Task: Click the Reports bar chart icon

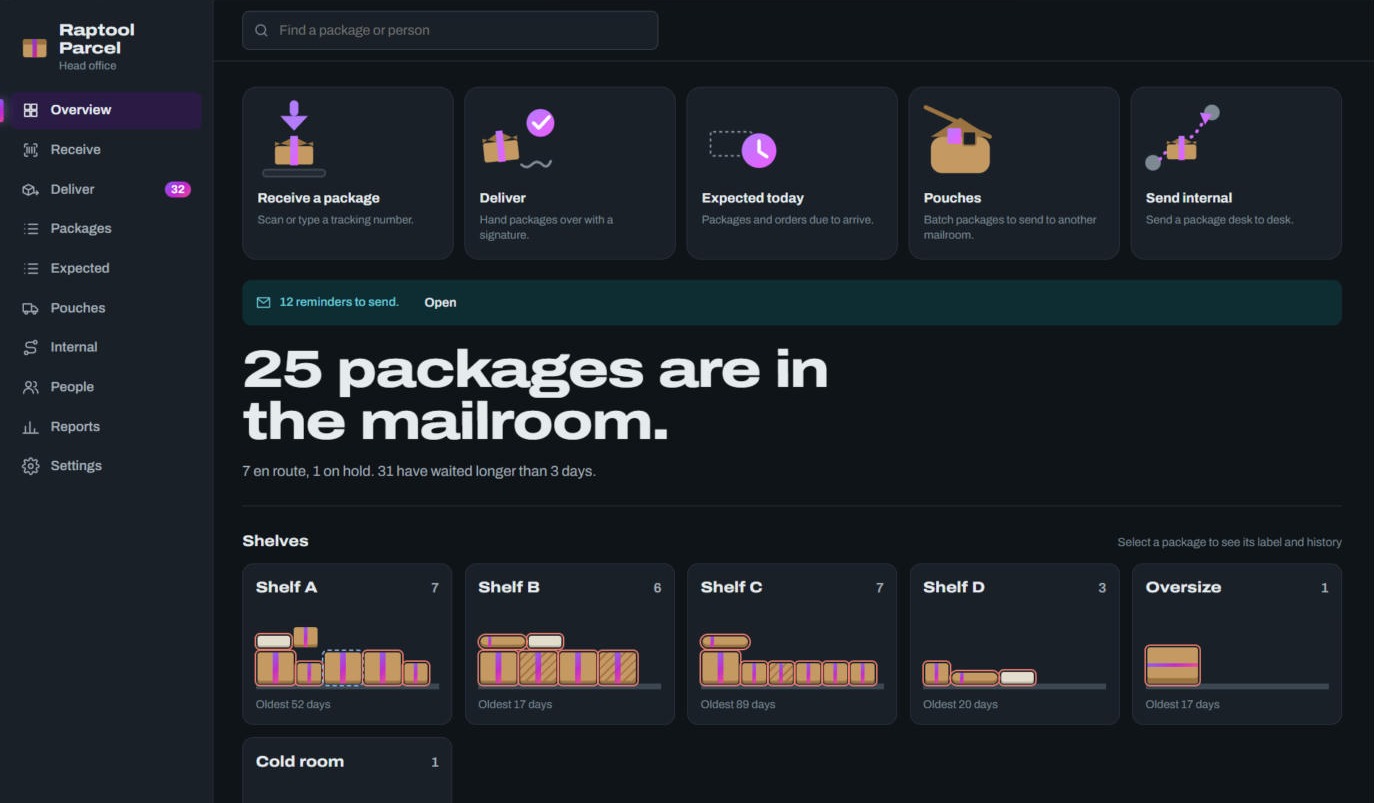Action: tap(31, 427)
